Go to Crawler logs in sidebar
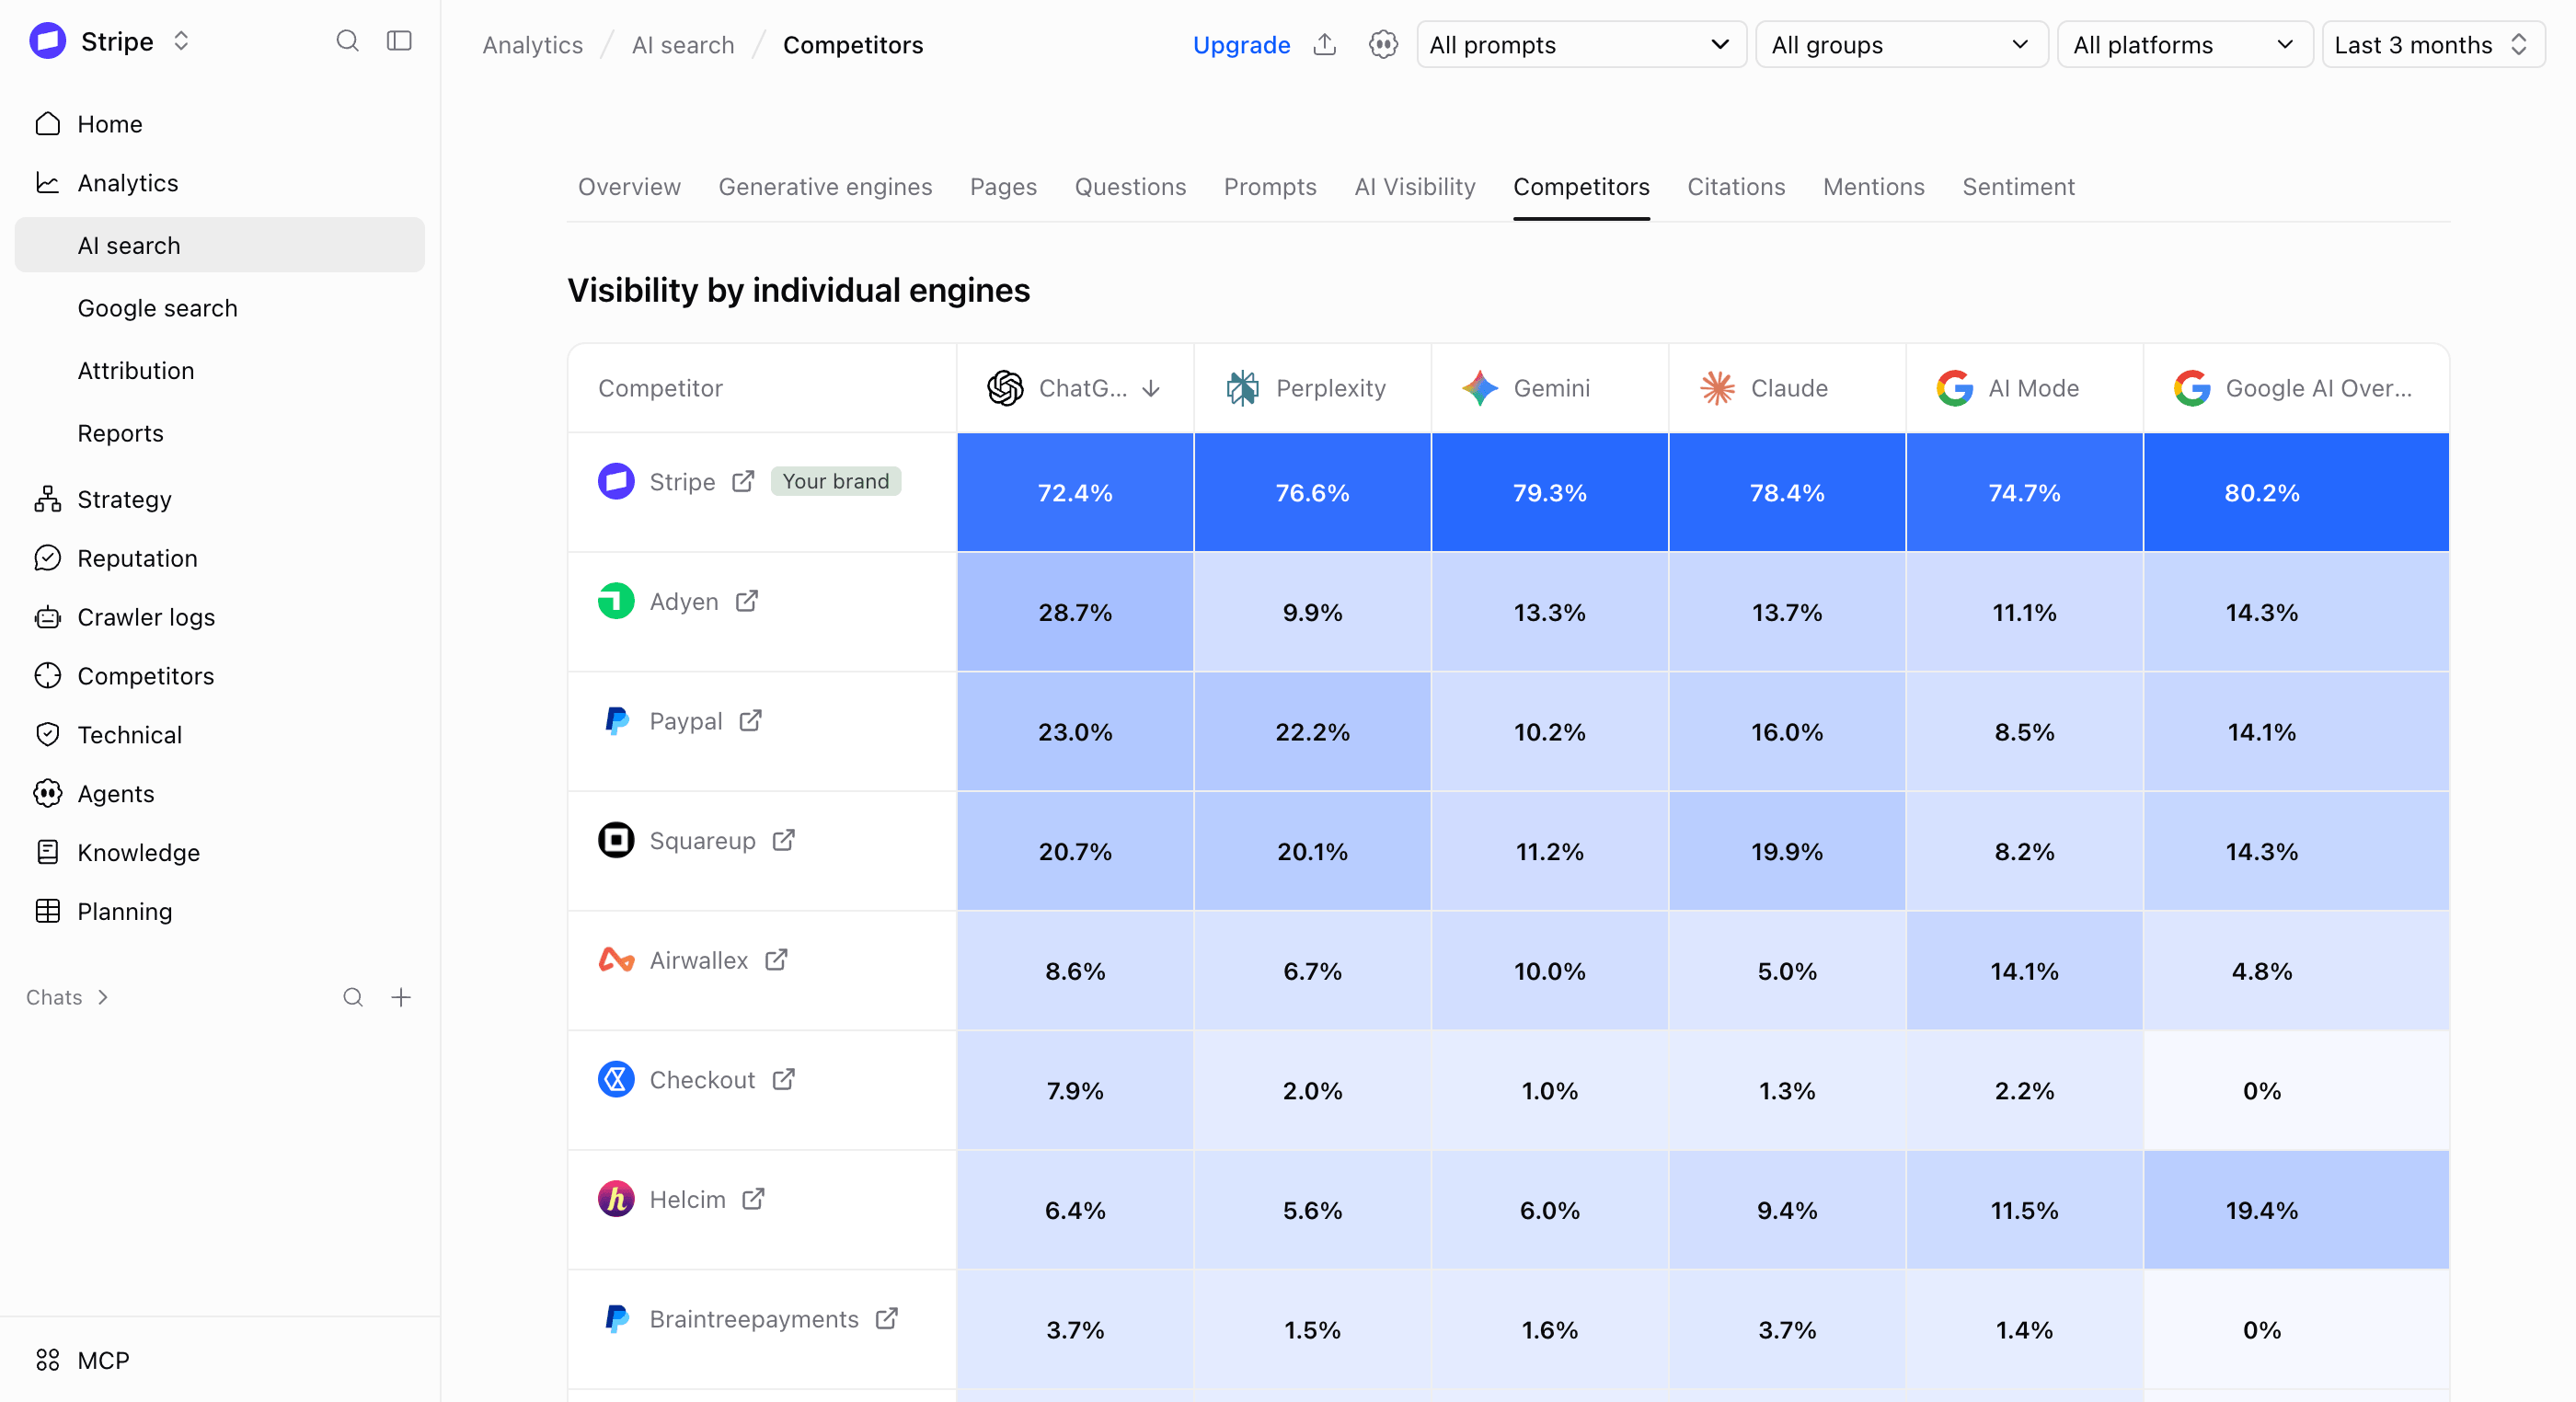The width and height of the screenshot is (2576, 1402). pyautogui.click(x=219, y=617)
